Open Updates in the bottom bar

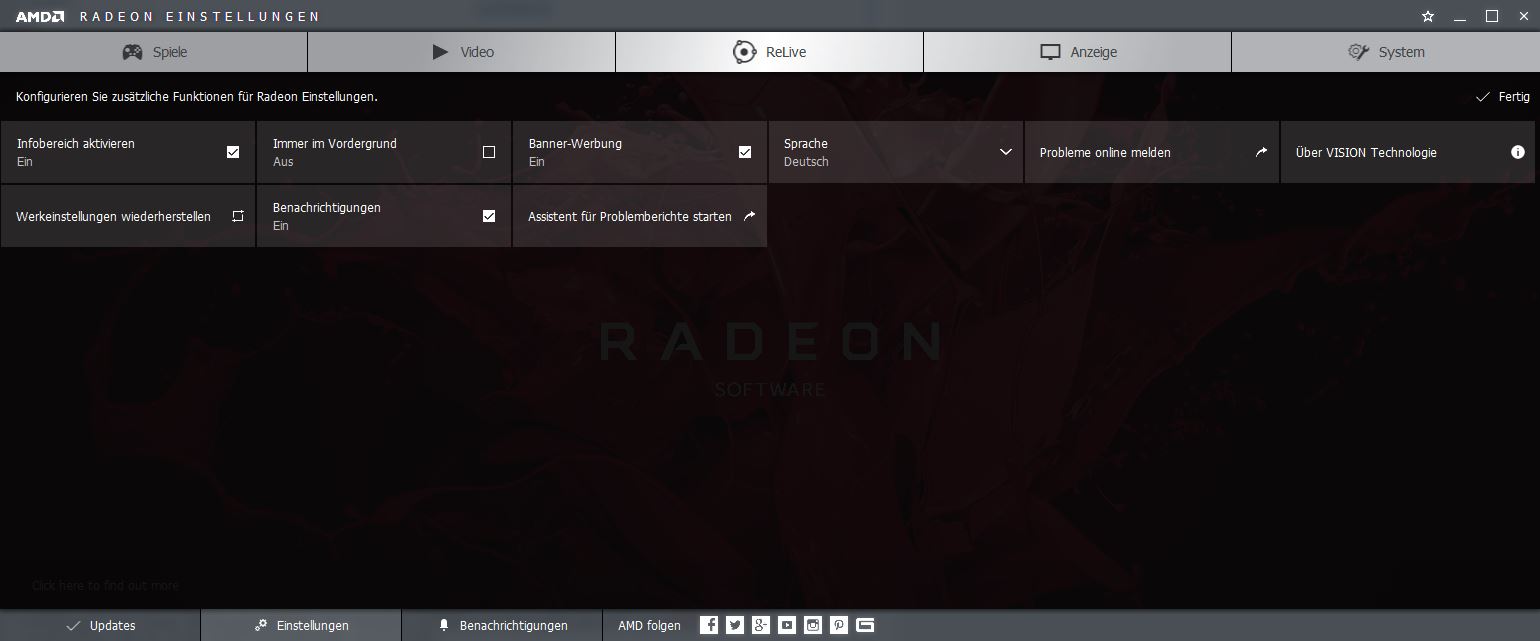point(100,625)
